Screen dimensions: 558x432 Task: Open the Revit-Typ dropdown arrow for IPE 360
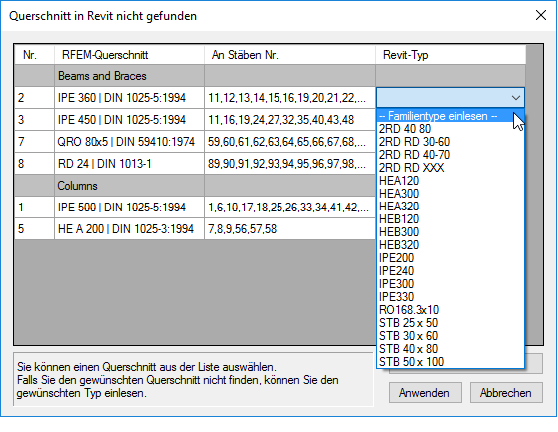(x=515, y=98)
